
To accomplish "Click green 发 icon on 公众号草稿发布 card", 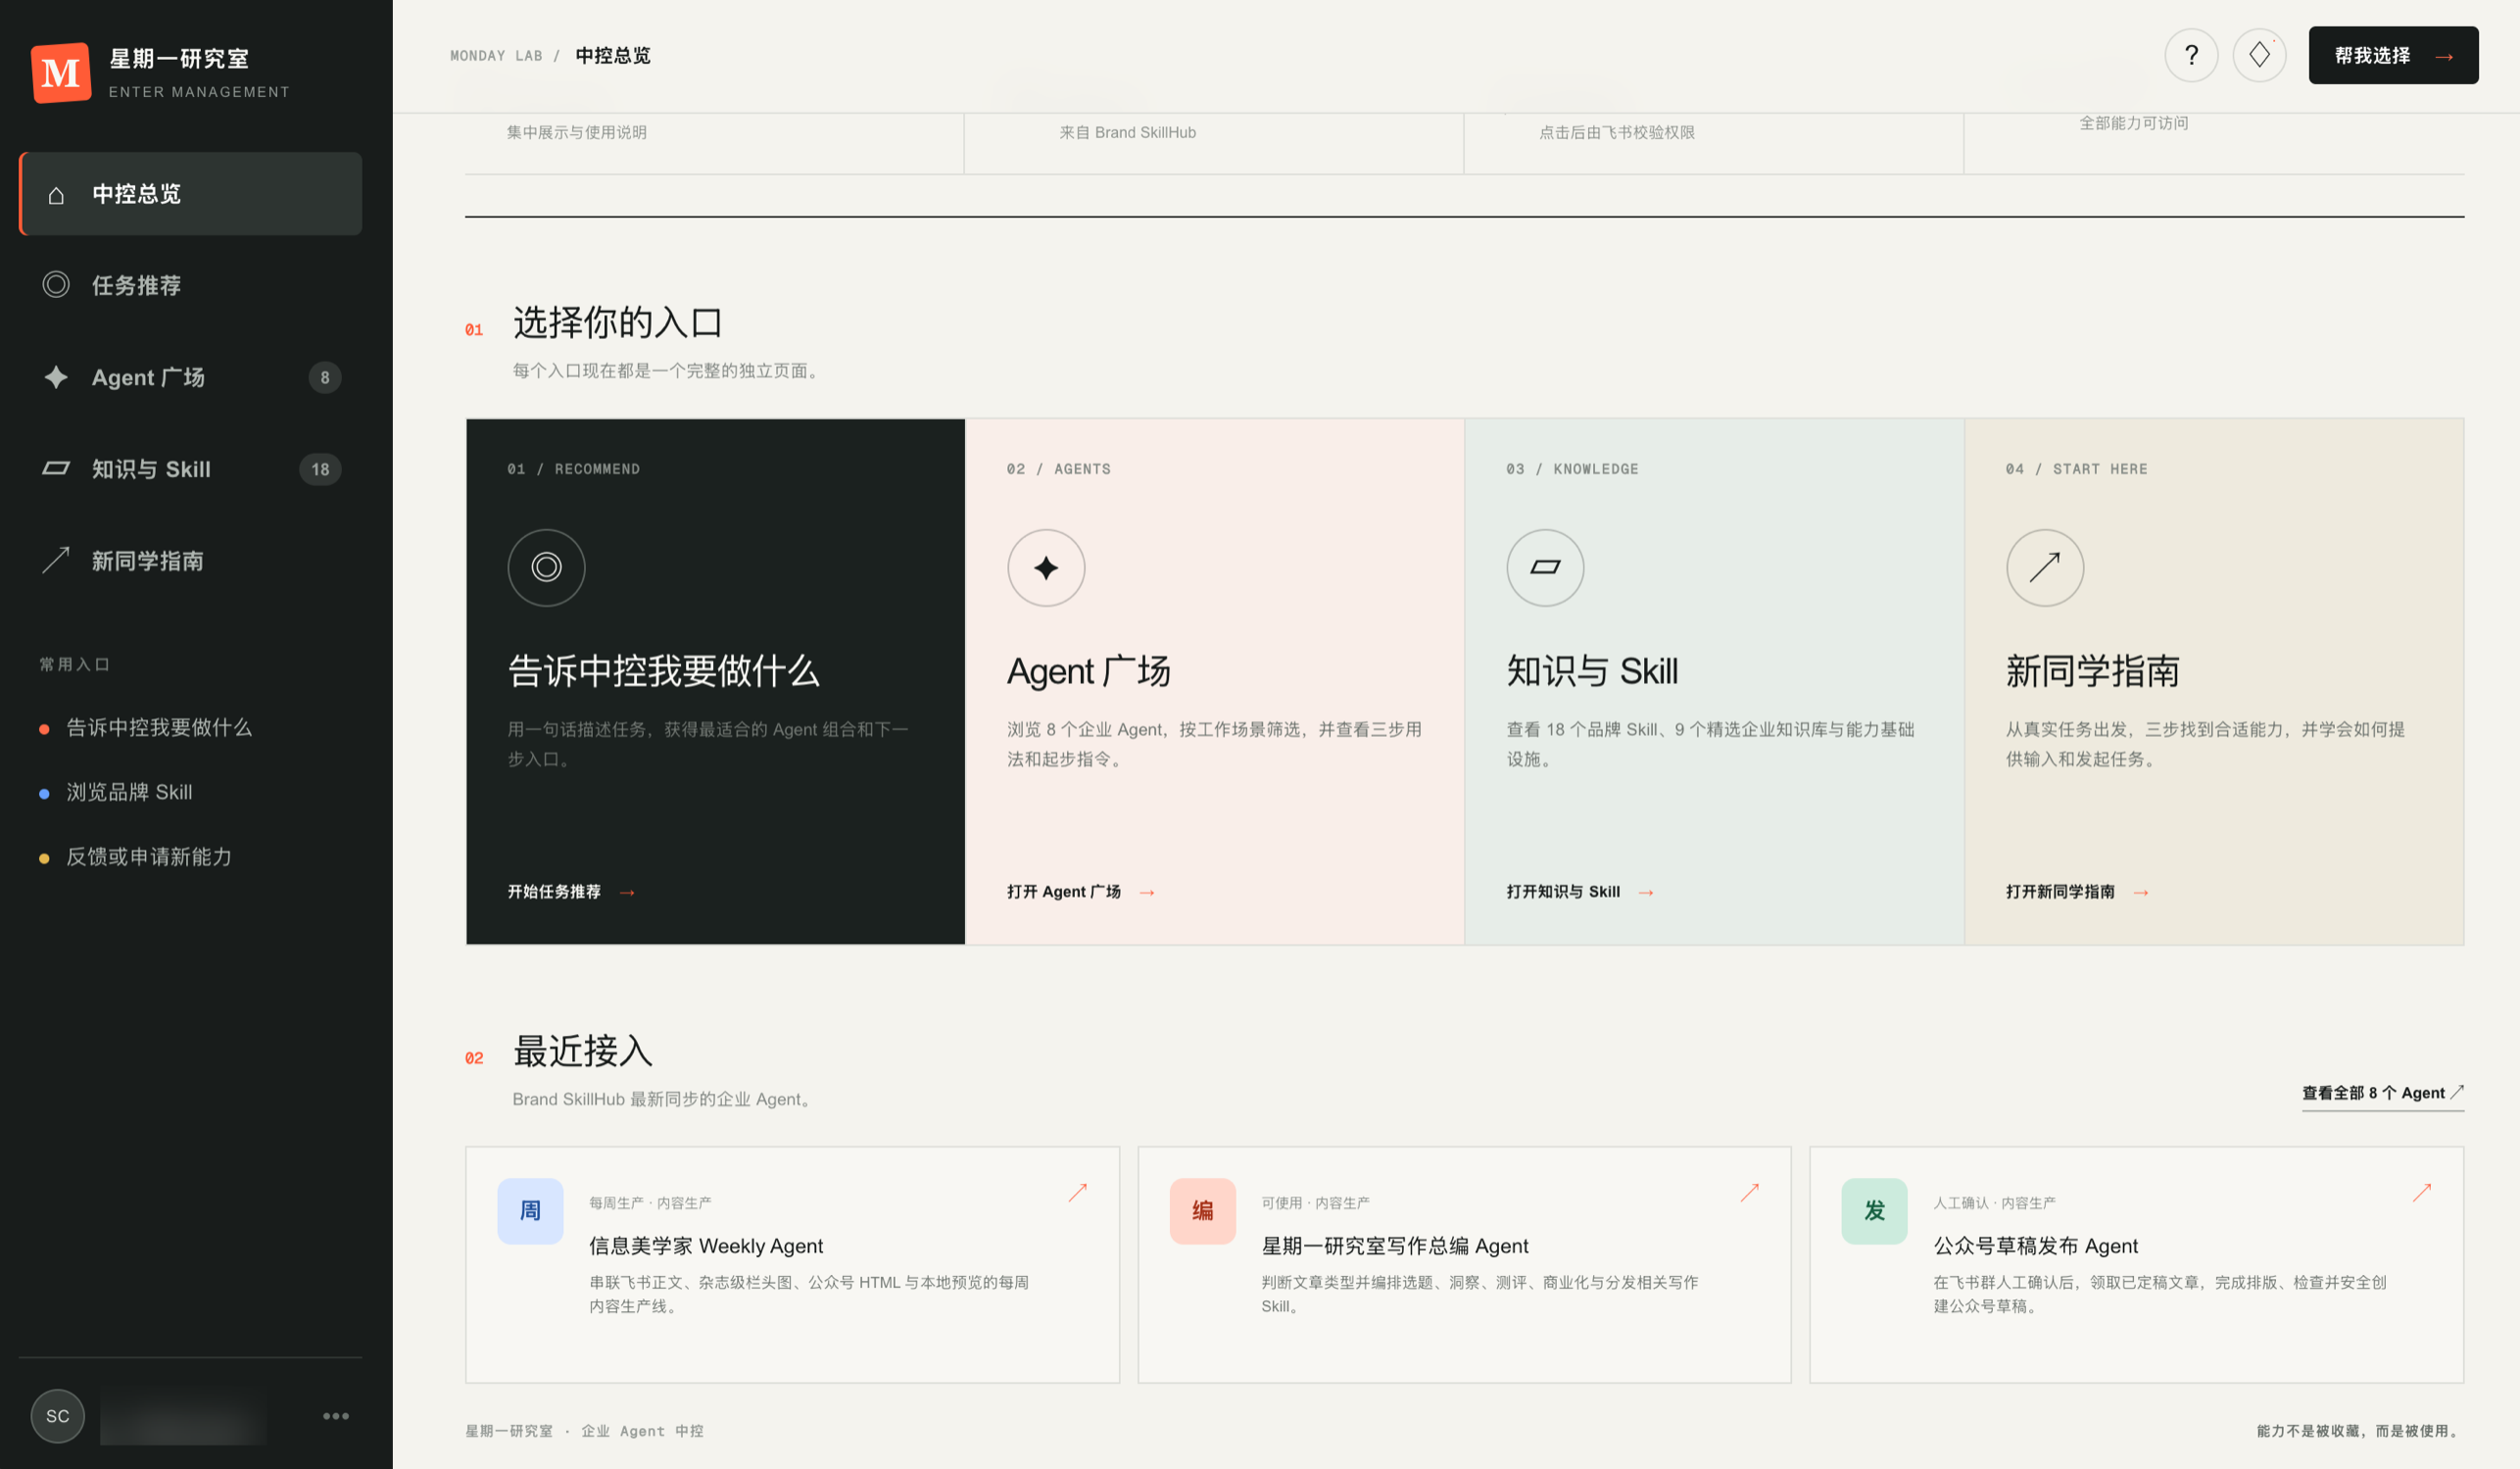I will click(x=1874, y=1211).
